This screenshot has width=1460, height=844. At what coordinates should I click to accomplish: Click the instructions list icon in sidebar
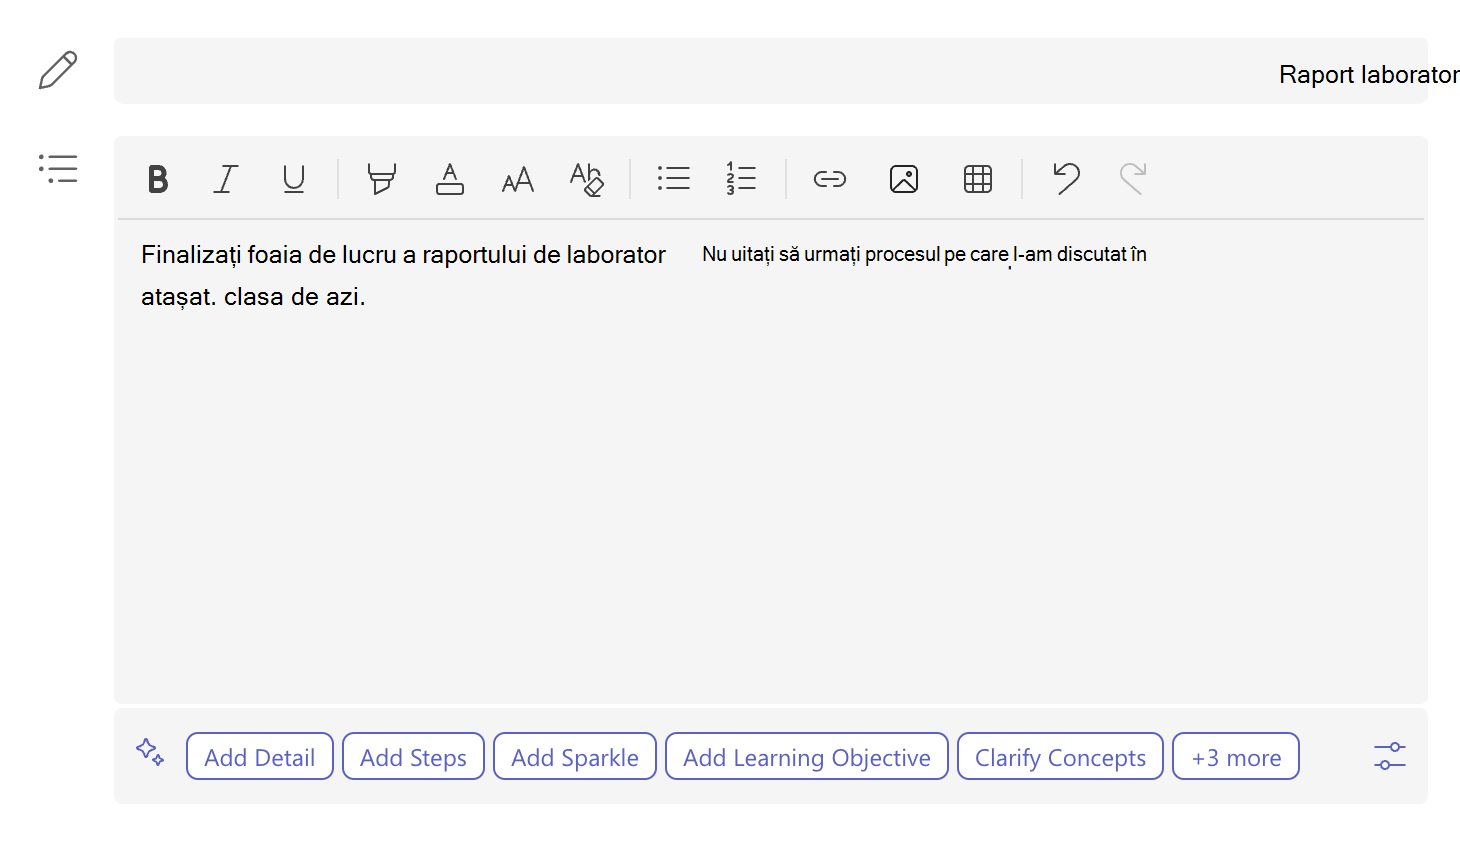coord(58,168)
